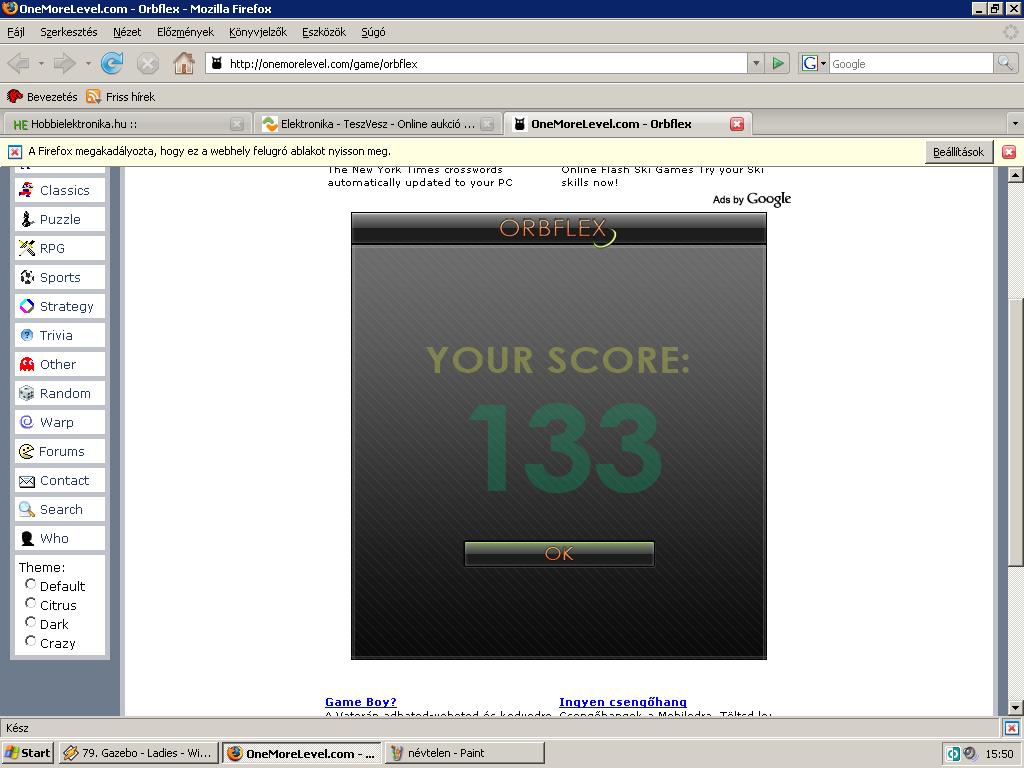The width and height of the screenshot is (1024, 768).
Task: Open the Ingyen csengőhang ad link
Action: pos(622,702)
